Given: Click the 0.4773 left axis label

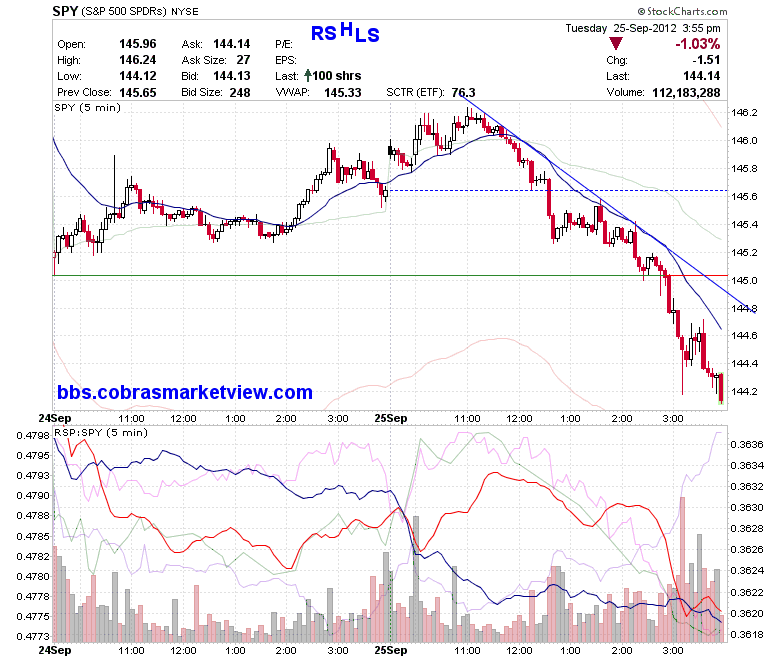Looking at the screenshot, I should (x=33, y=636).
